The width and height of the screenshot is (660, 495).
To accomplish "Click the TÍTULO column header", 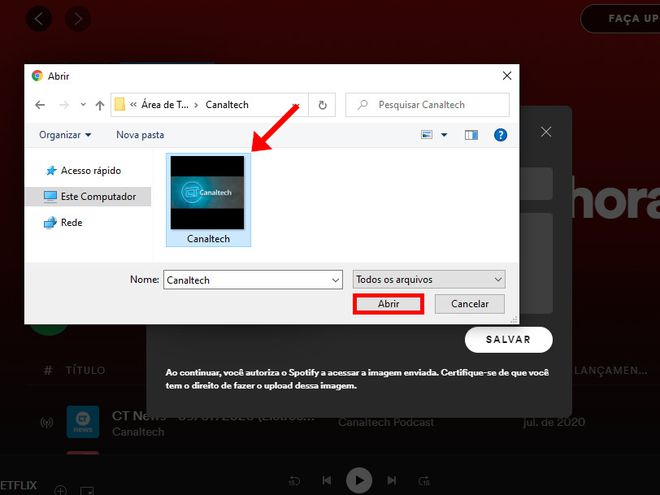I will point(85,370).
